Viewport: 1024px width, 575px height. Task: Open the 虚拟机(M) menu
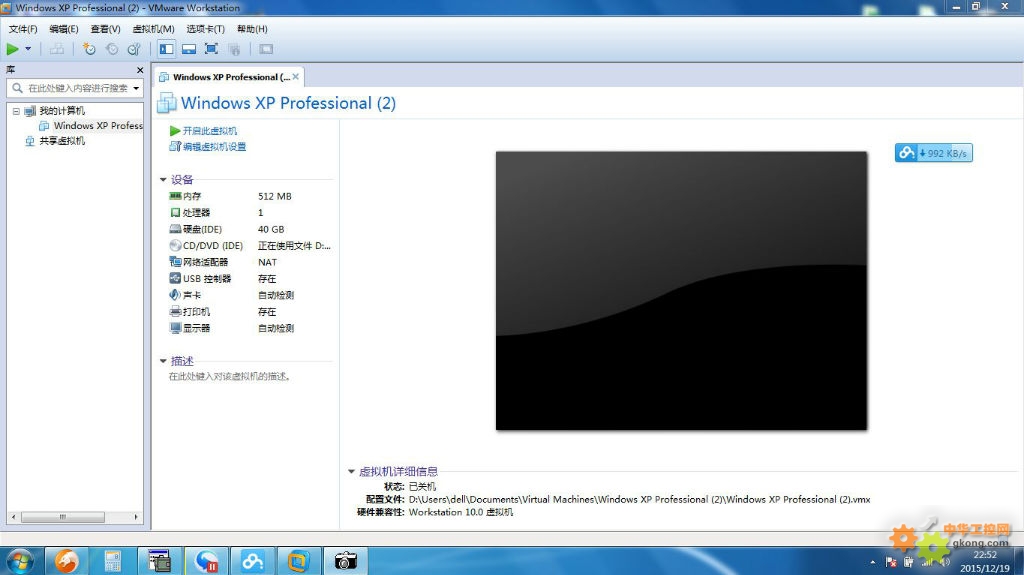[x=153, y=29]
